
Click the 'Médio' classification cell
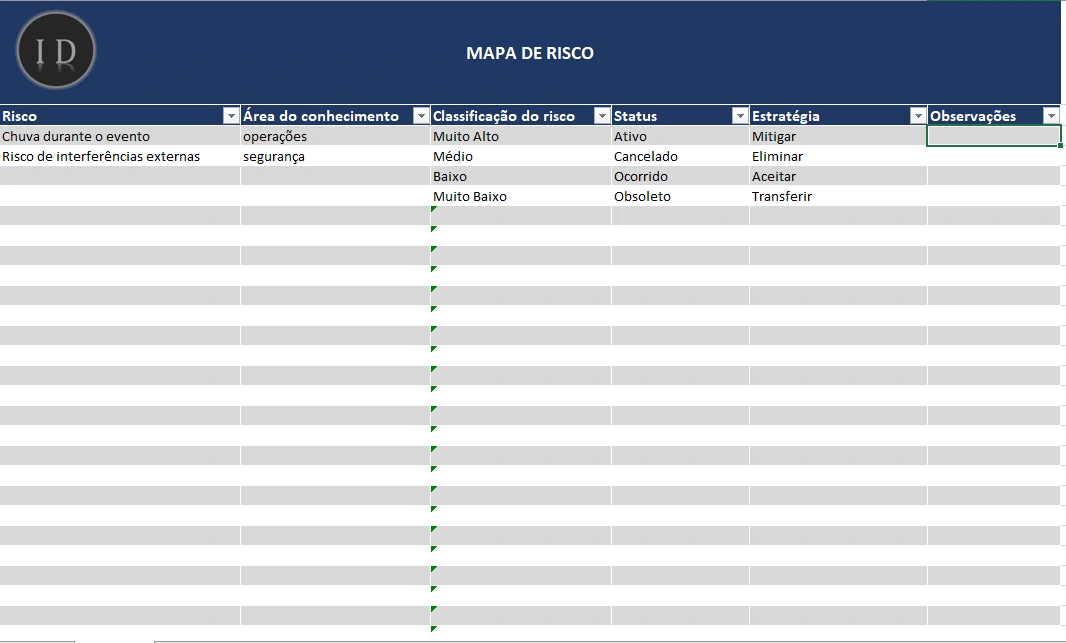point(453,156)
